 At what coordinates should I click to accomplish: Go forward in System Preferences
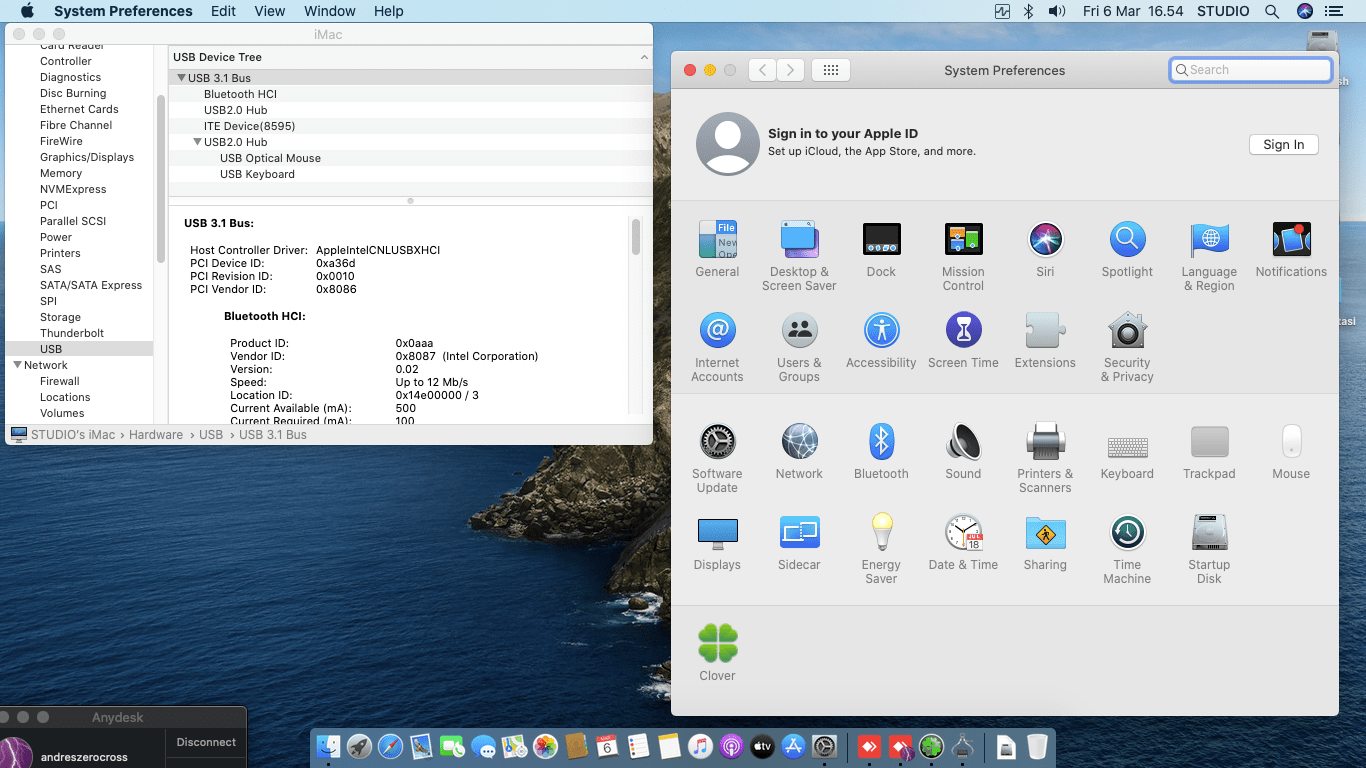791,70
